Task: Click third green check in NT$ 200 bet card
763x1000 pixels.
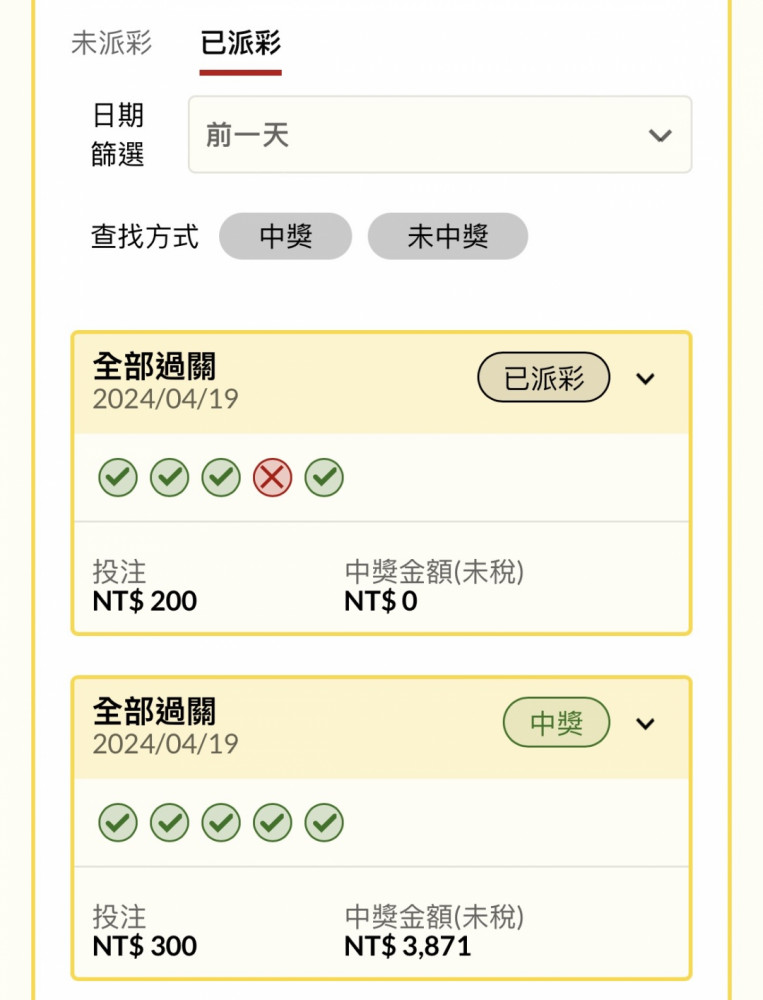Action: [221, 478]
